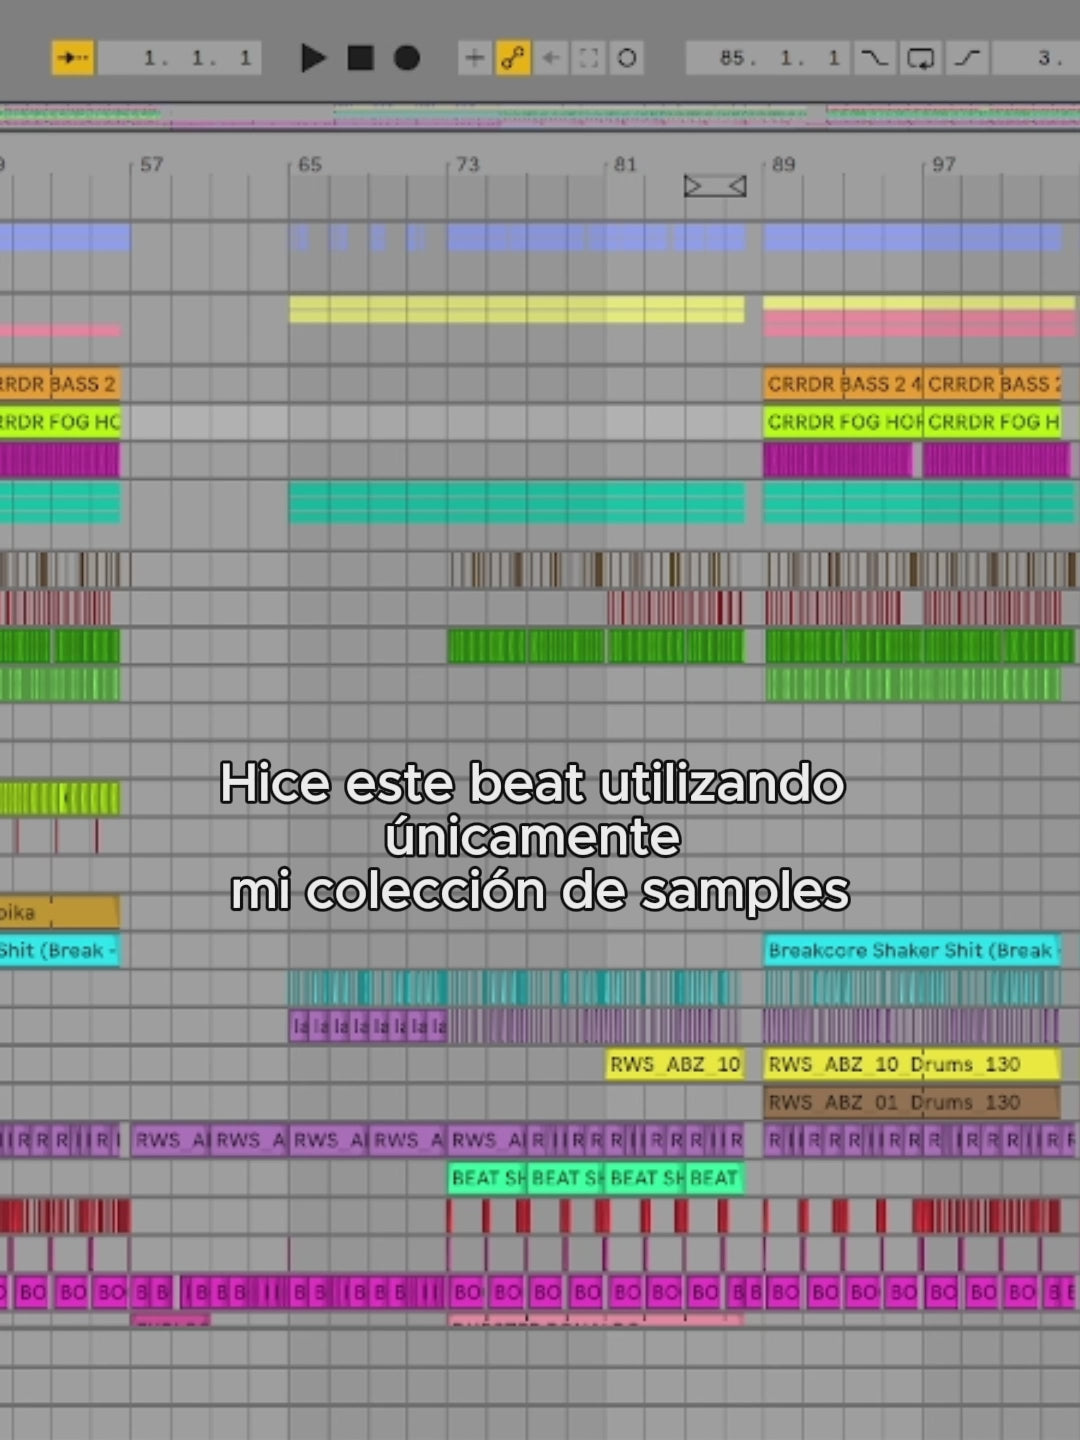This screenshot has width=1080, height=1440.
Task: Select the RWS_ABZ_10 clip near bar 81
Action: [675, 1064]
